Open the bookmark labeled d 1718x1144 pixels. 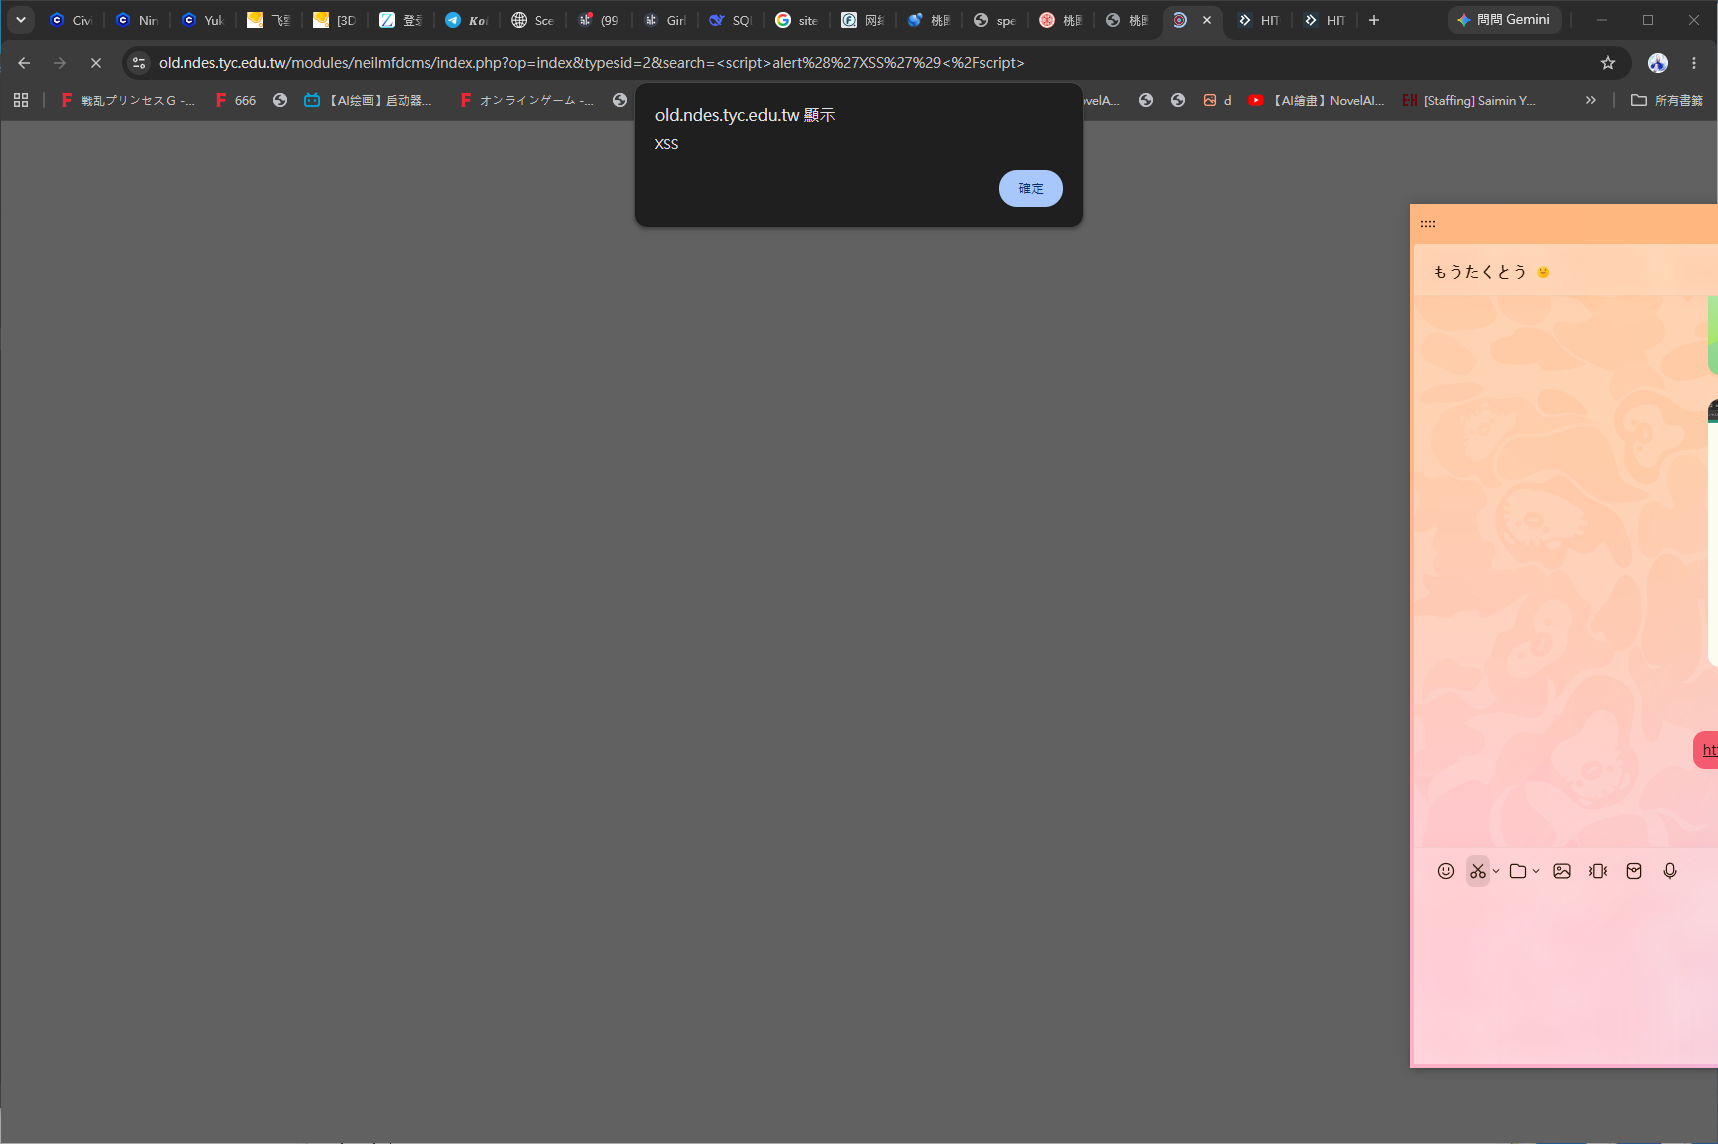pyautogui.click(x=1217, y=100)
